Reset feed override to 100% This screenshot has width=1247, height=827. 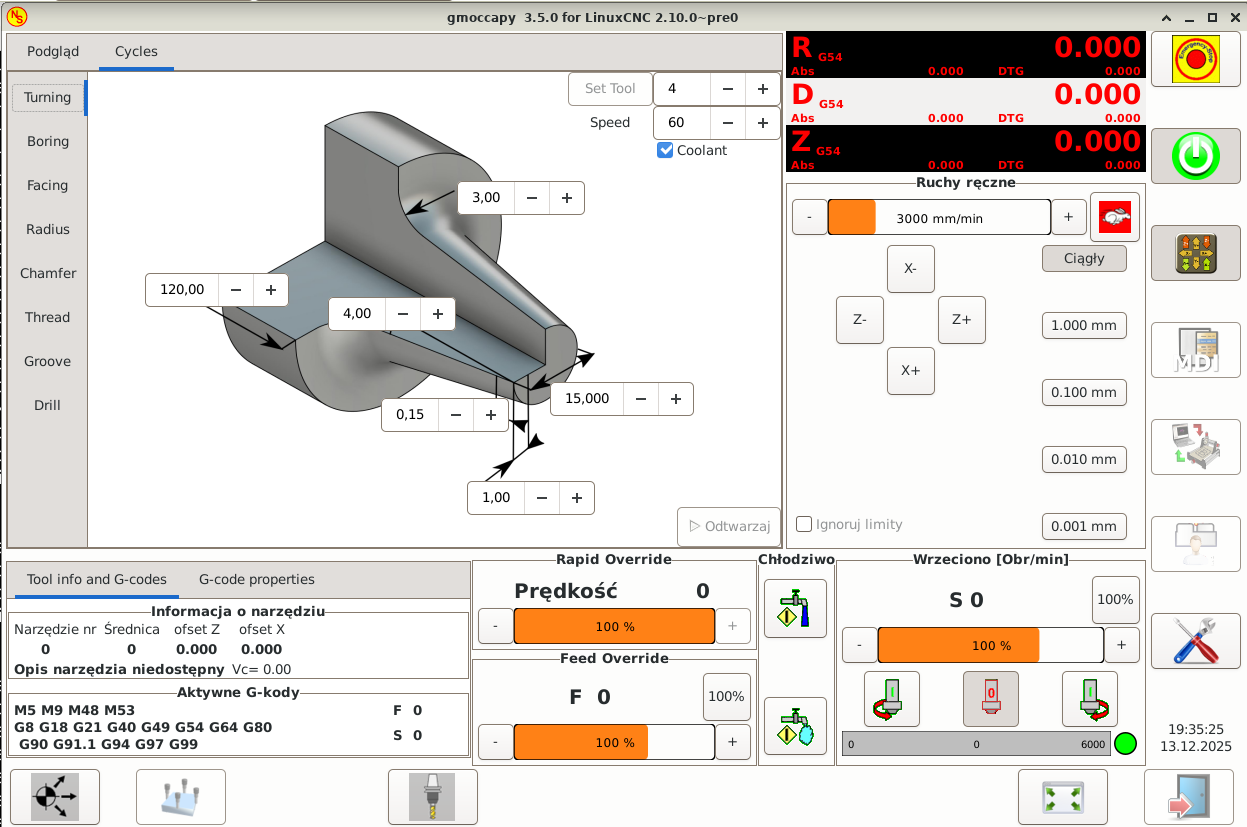tap(726, 697)
